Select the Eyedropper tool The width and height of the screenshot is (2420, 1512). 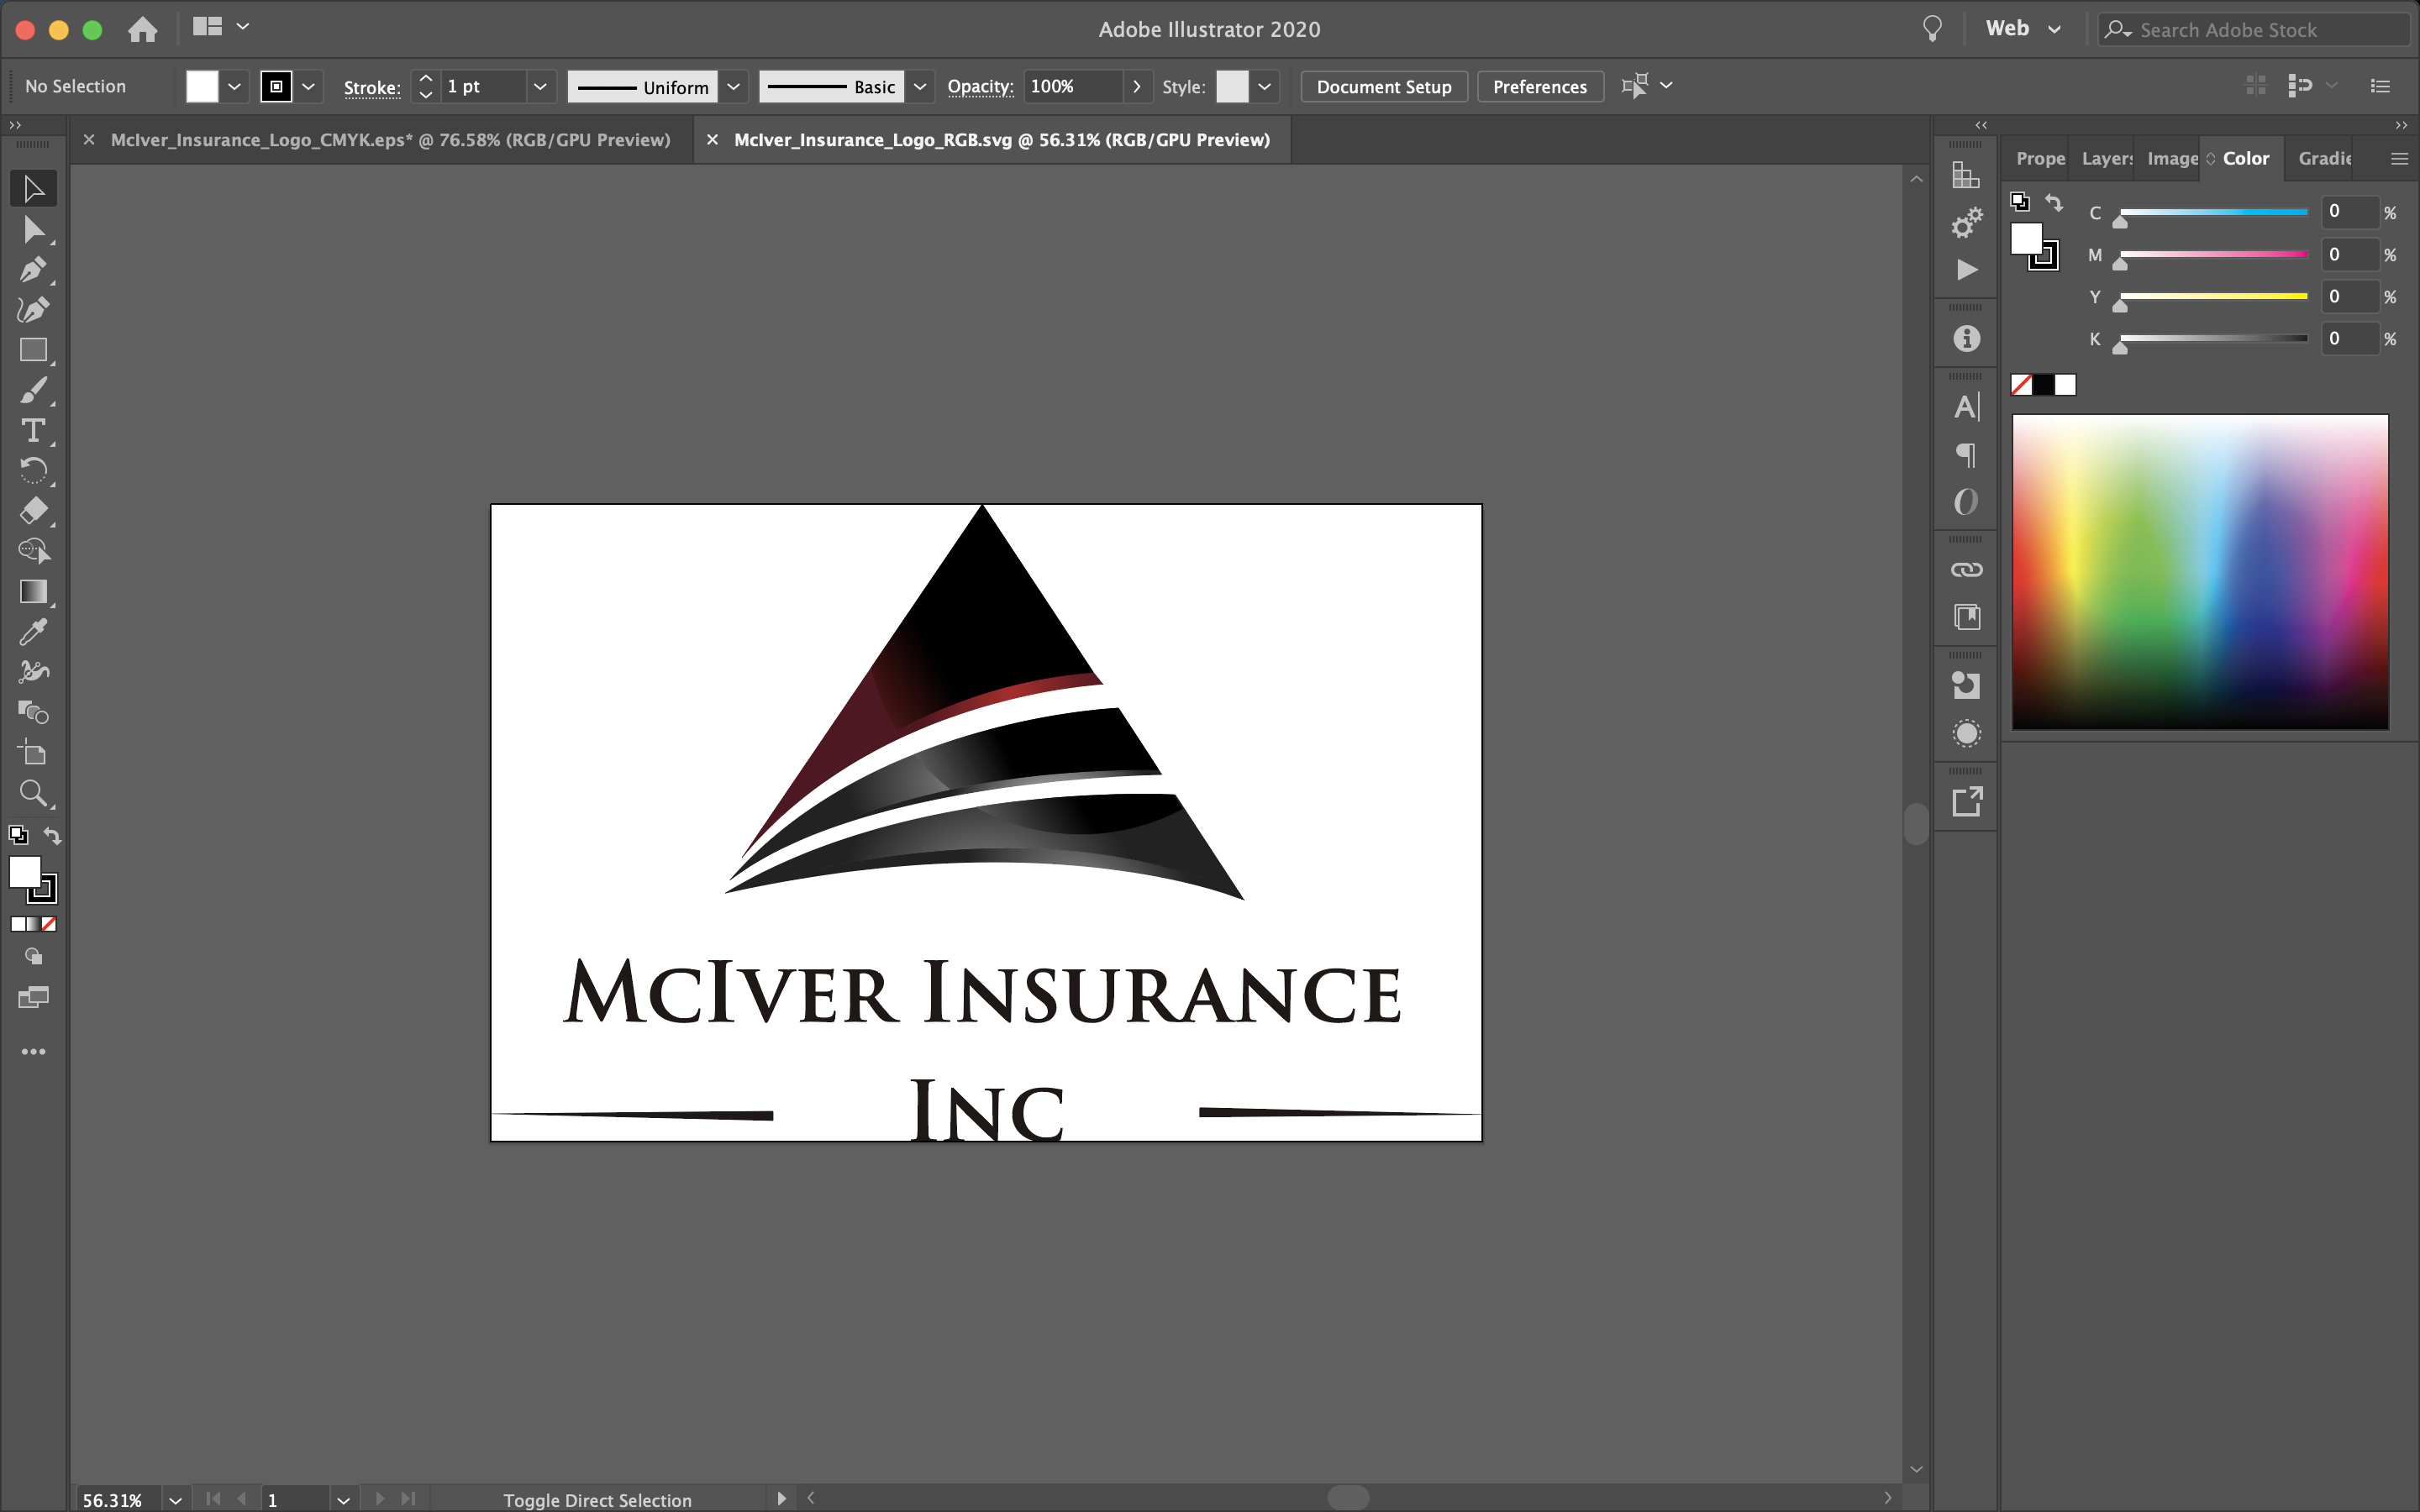point(33,632)
